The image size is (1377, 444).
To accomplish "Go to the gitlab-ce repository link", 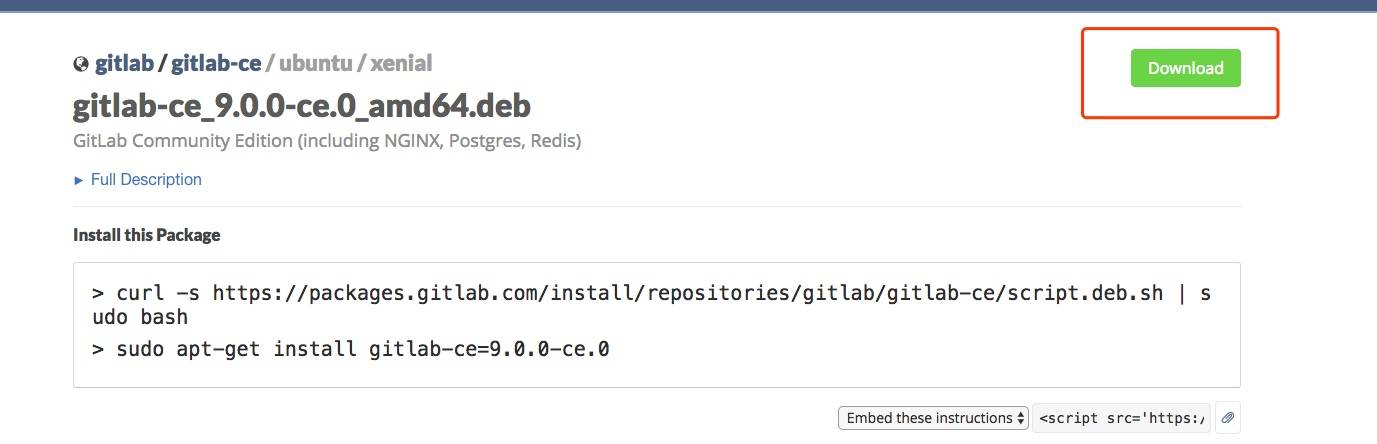I will pos(216,64).
